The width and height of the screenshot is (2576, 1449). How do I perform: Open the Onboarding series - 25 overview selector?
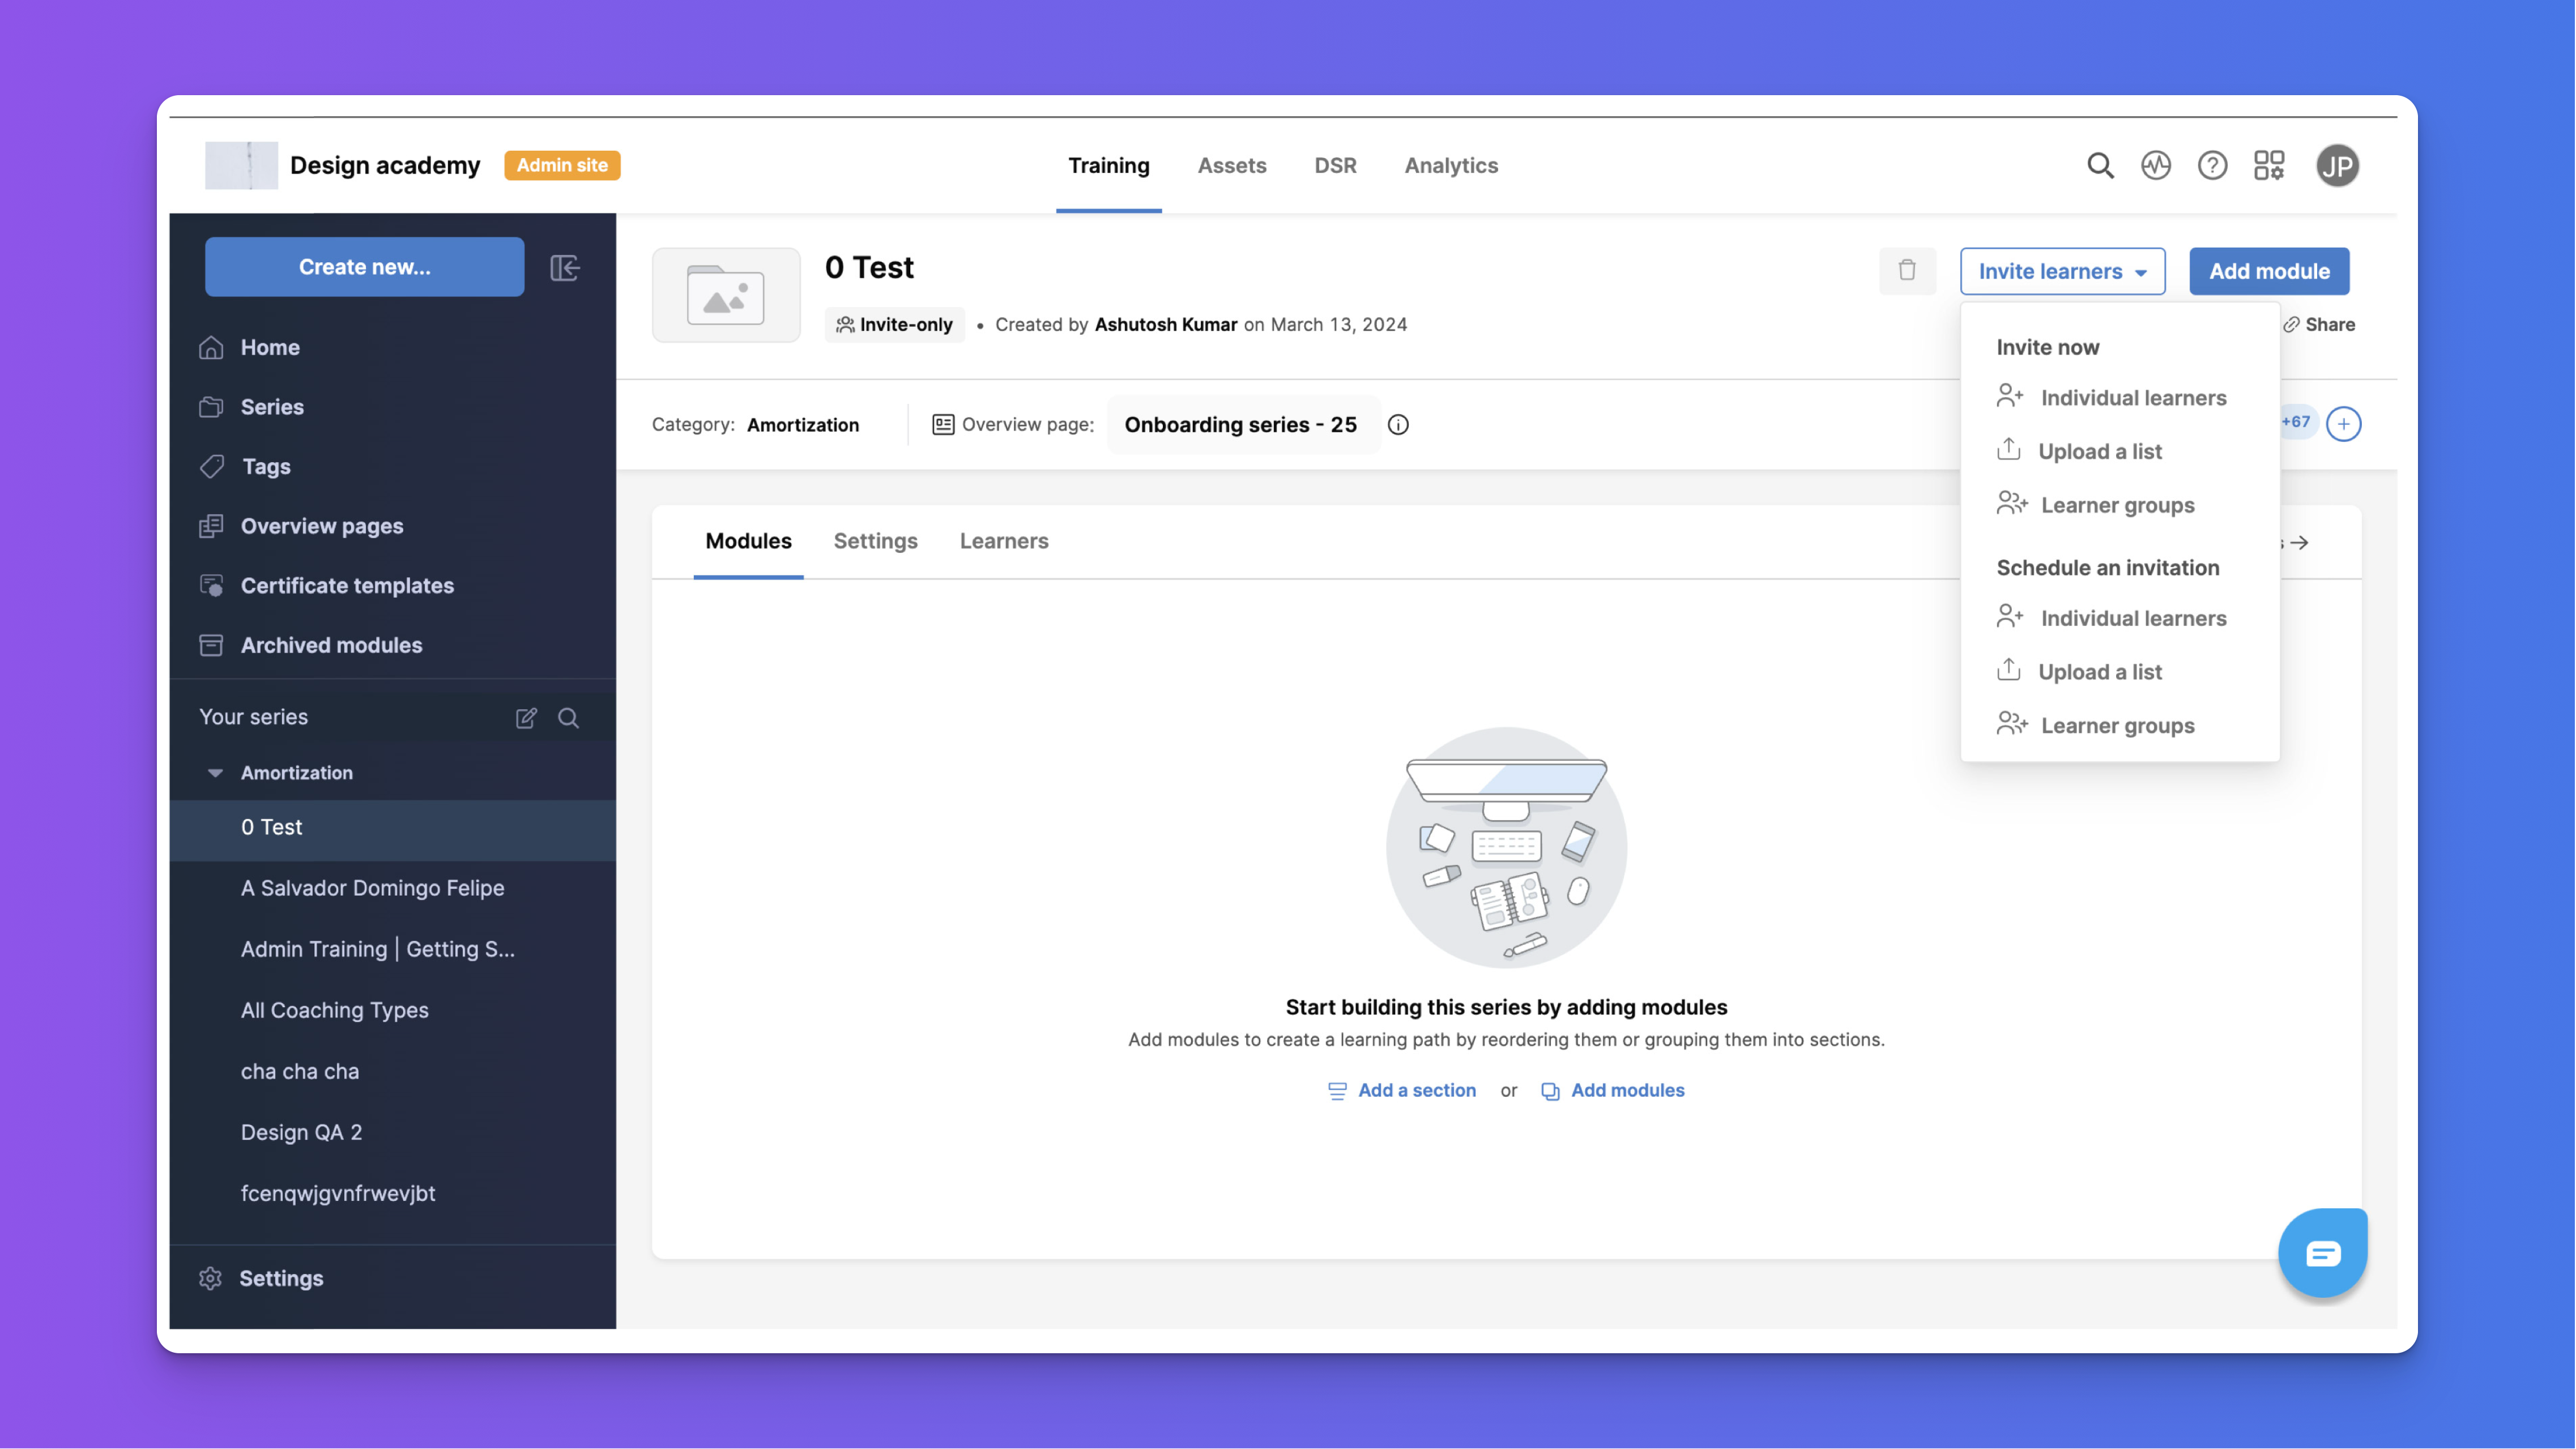point(1240,425)
